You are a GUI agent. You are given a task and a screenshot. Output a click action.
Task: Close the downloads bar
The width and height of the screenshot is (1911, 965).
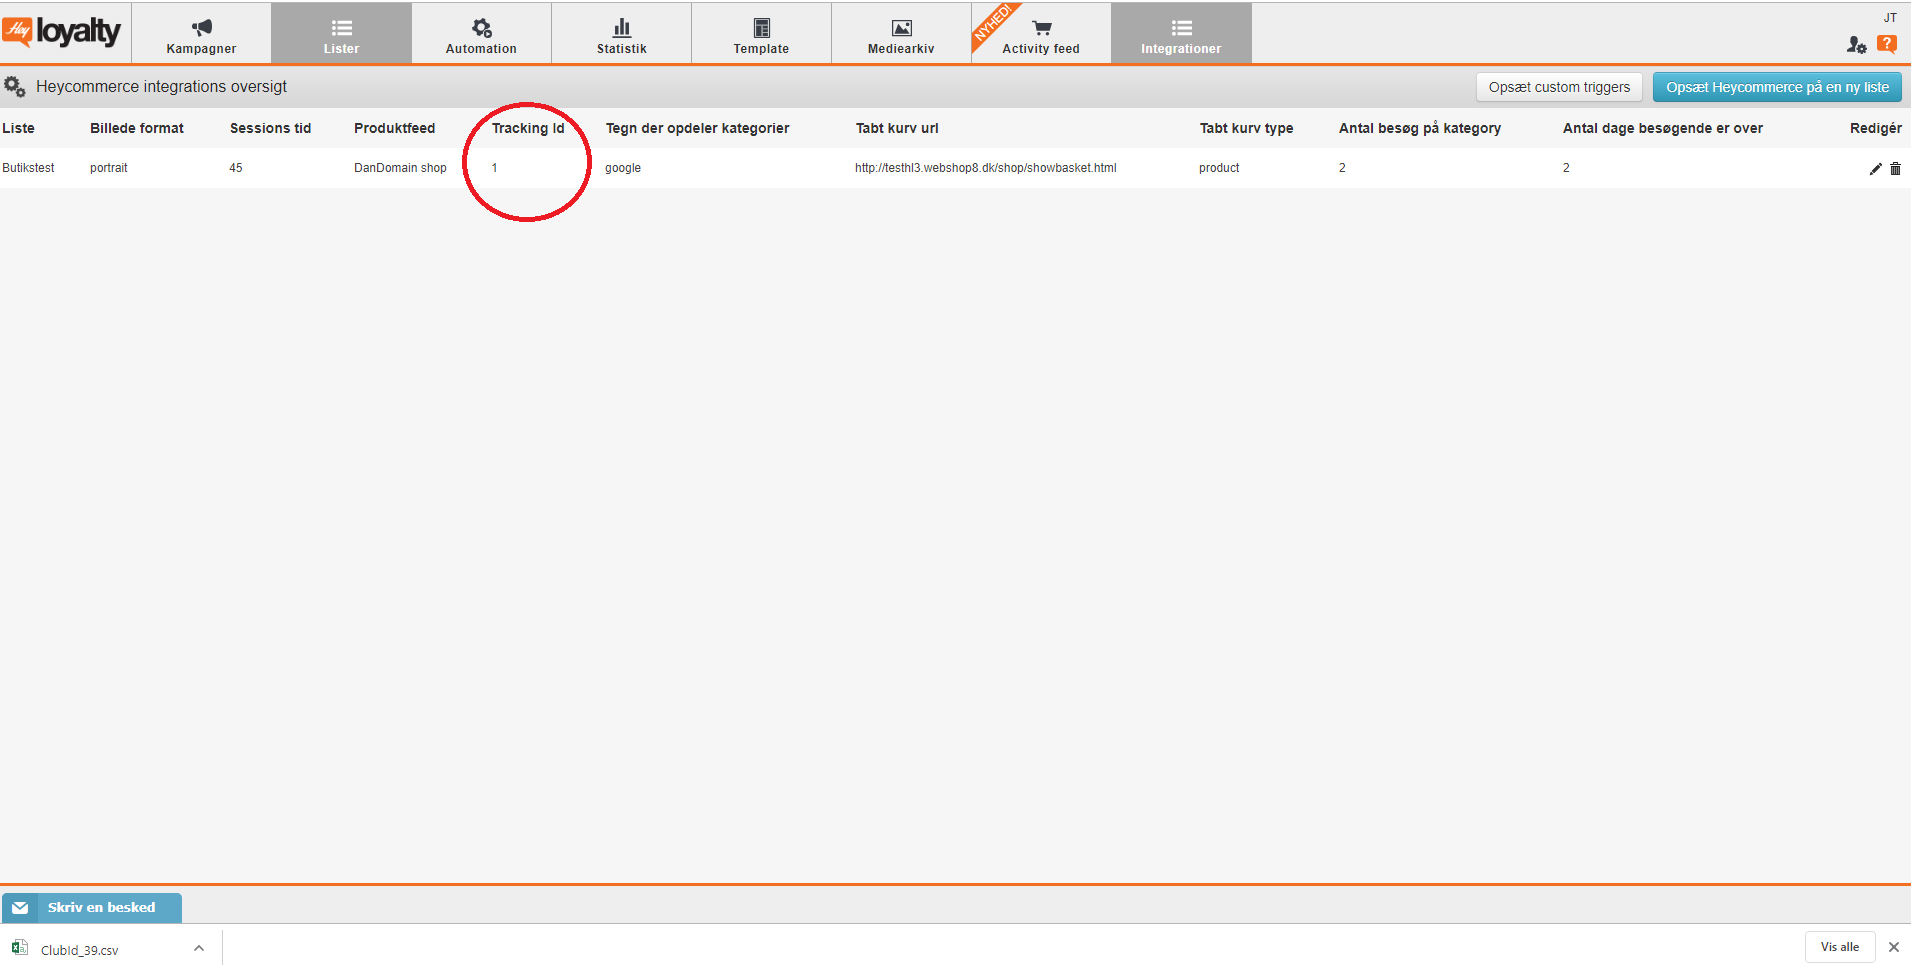click(1893, 947)
